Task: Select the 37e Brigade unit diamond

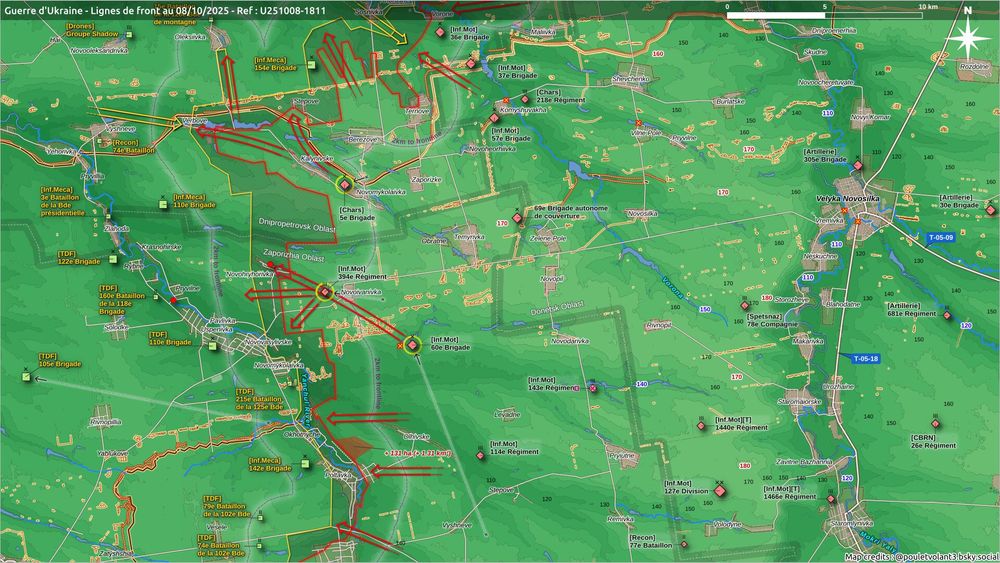Action: click(x=471, y=64)
